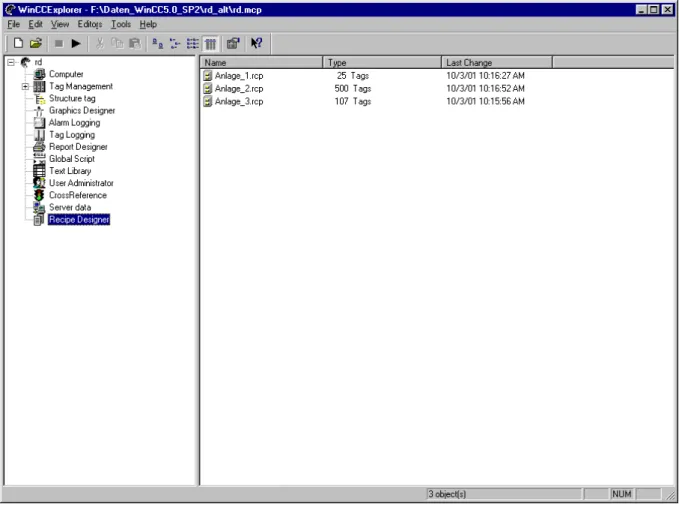Viewport: 679px width, 507px height.
Task: Switch to large icons view
Action: pyautogui.click(x=158, y=43)
